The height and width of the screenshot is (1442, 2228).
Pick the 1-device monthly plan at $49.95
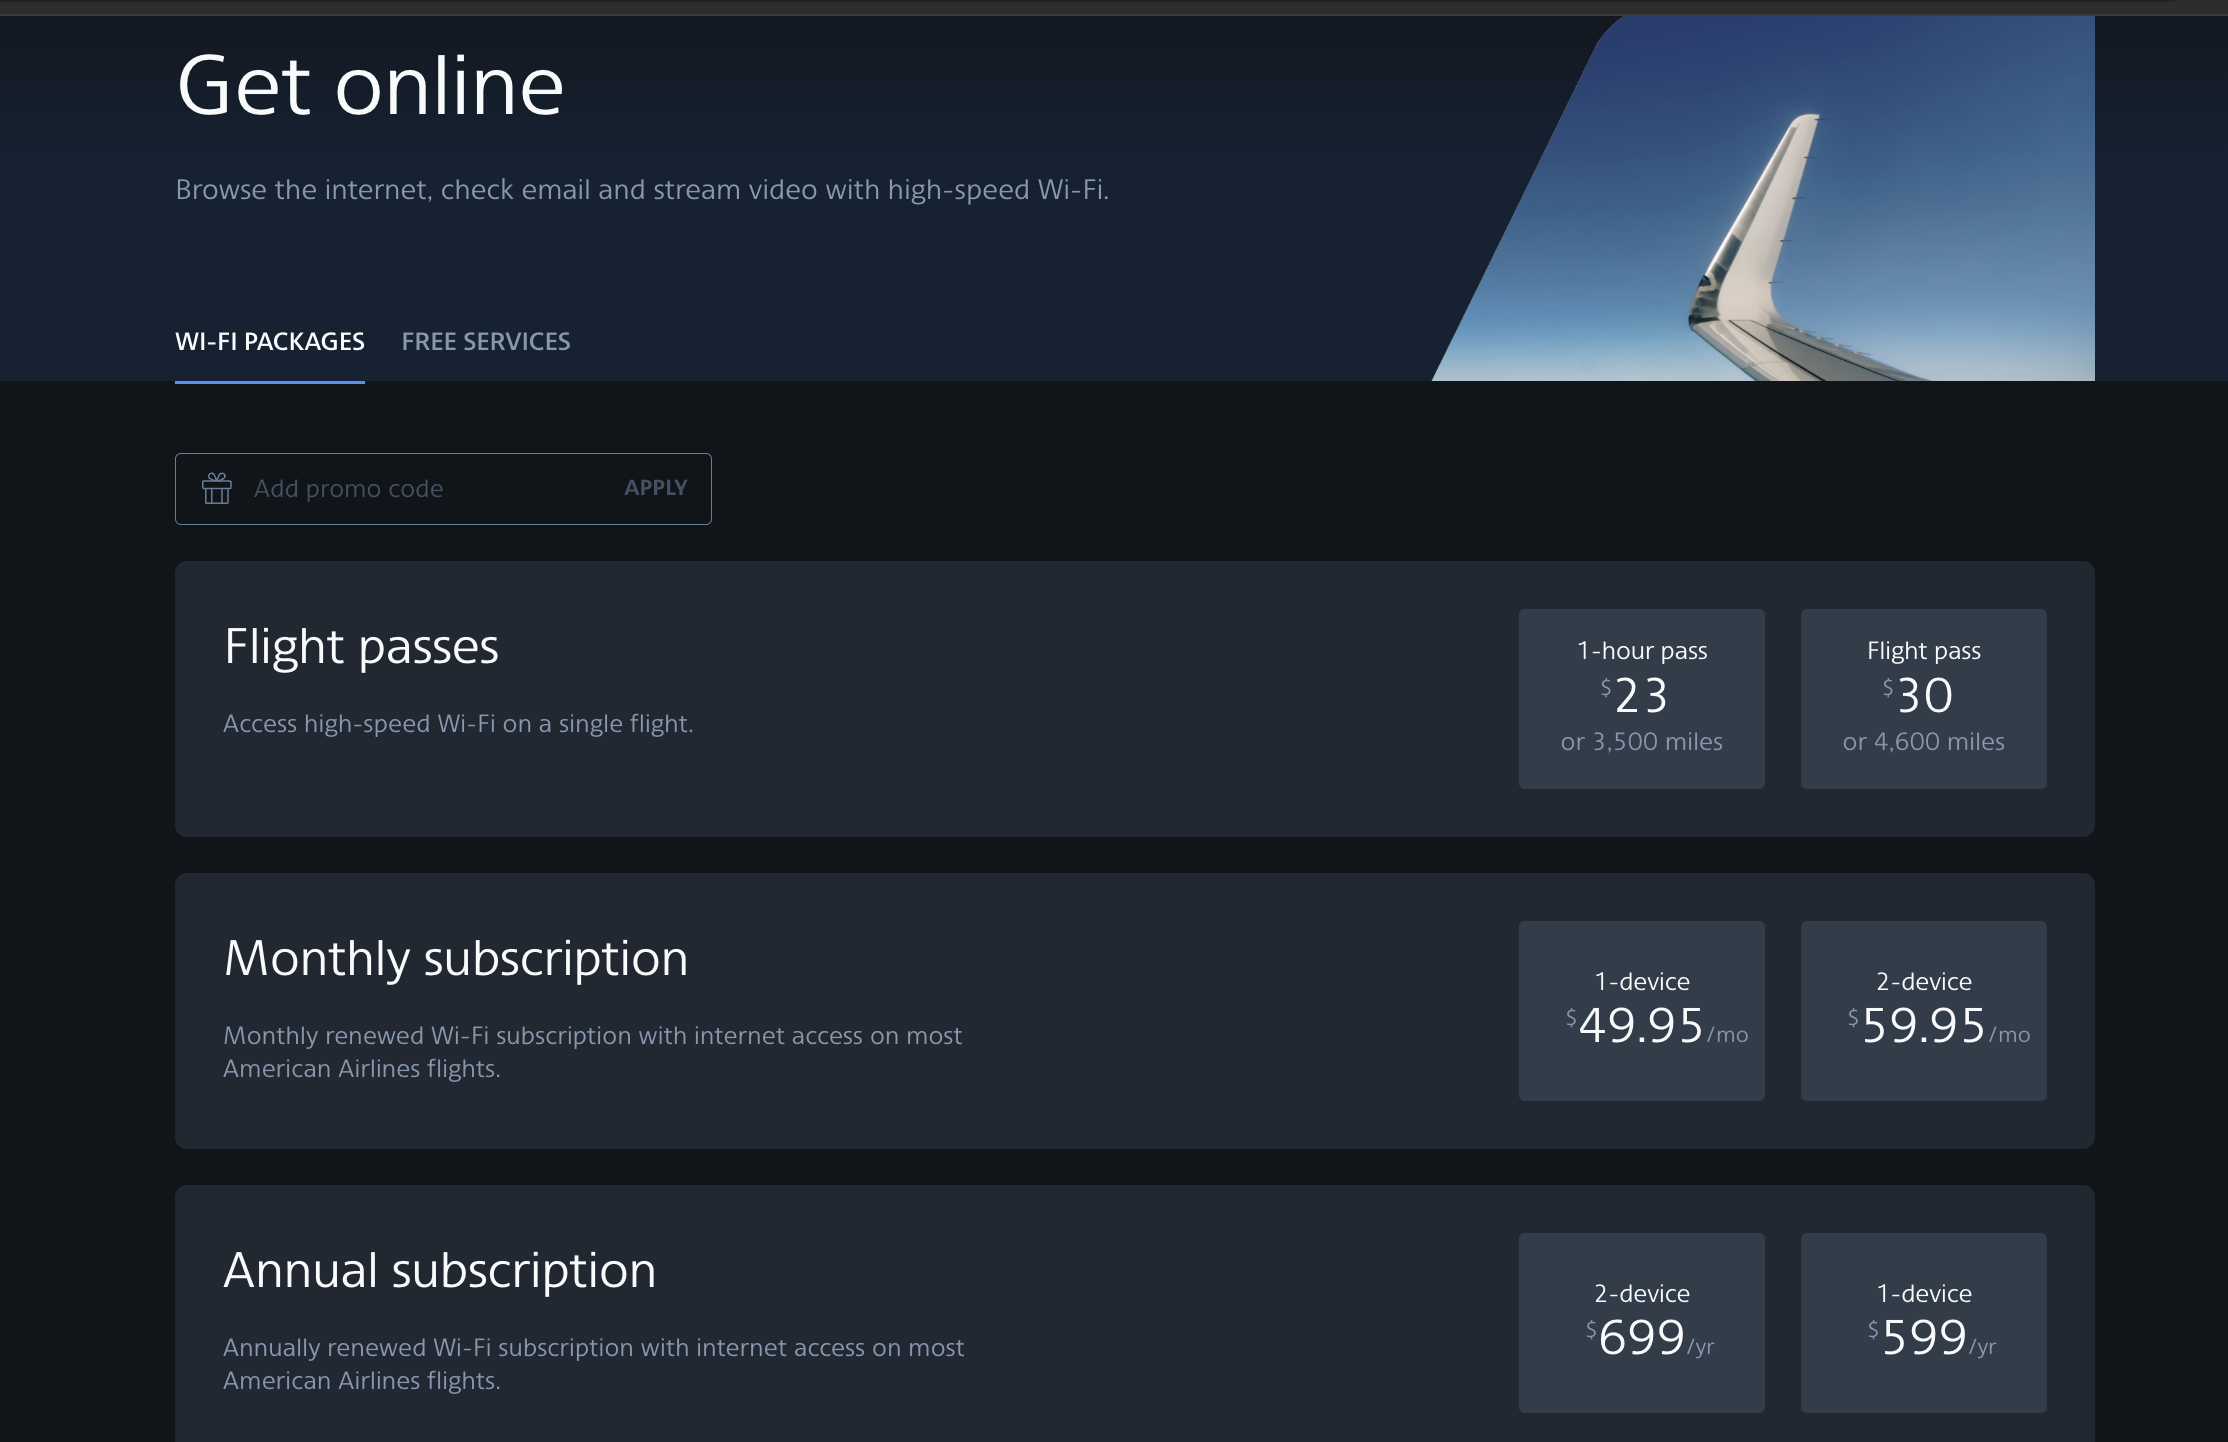pos(1642,1011)
